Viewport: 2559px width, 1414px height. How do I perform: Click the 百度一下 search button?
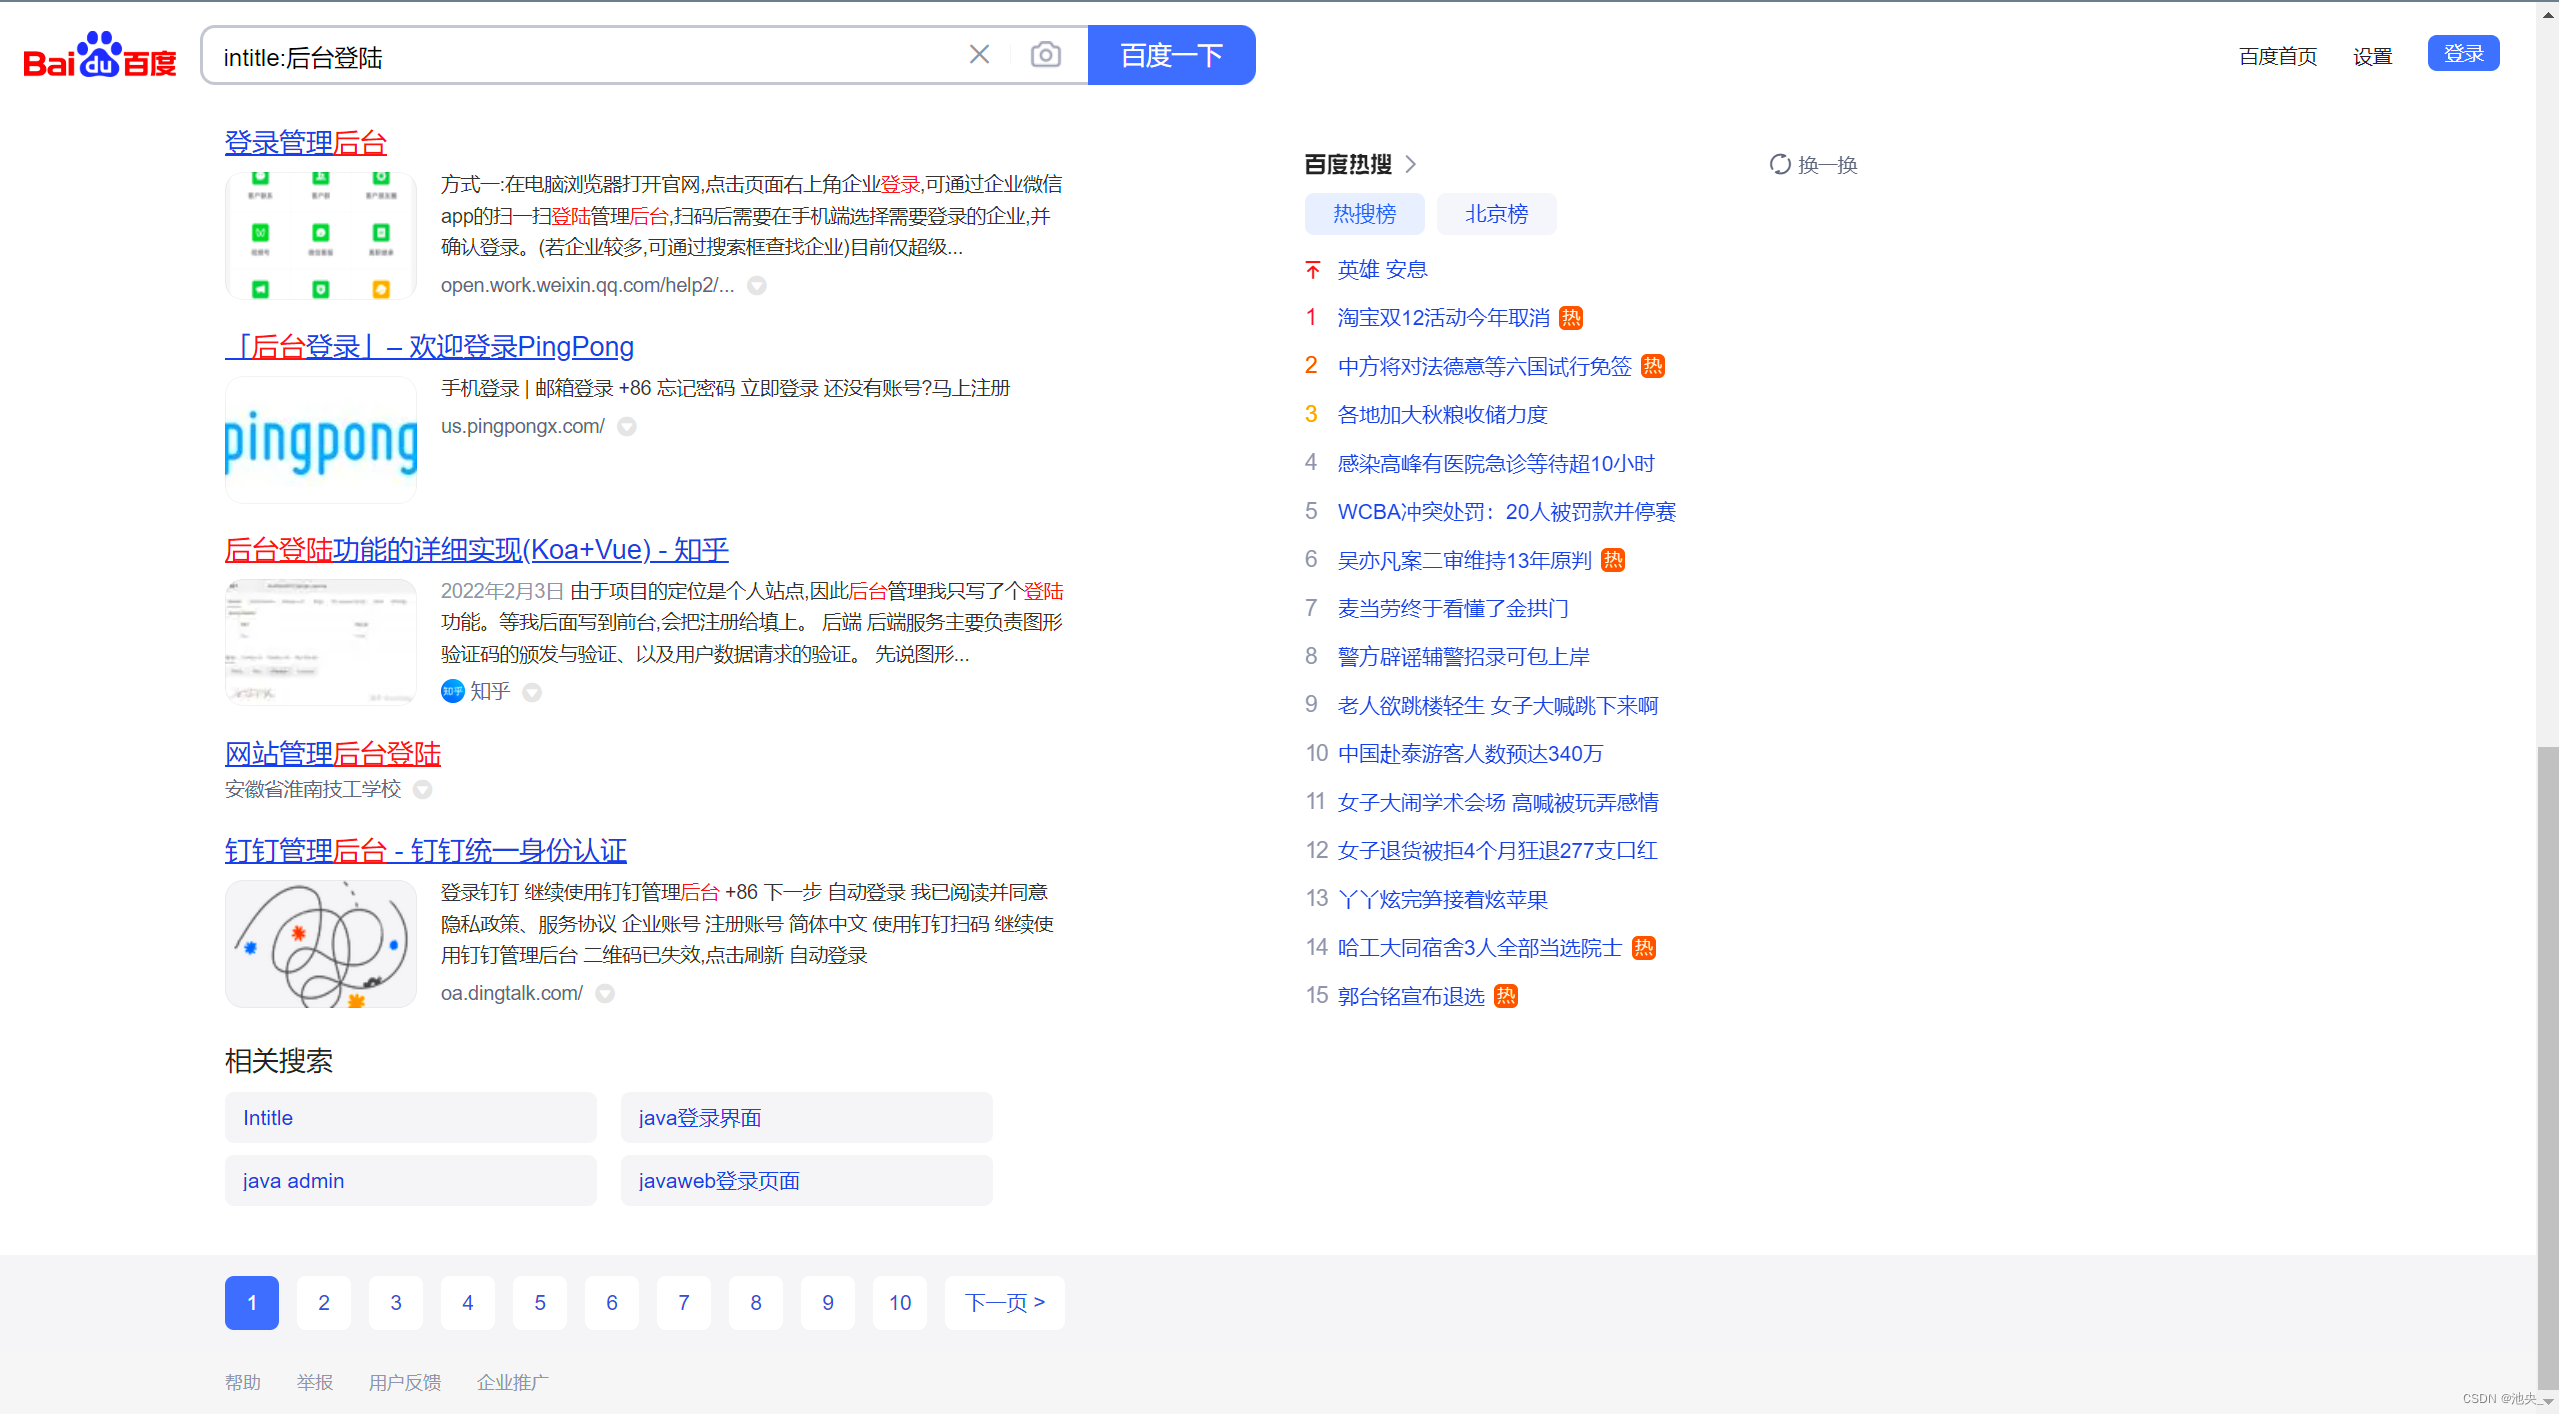1171,55
